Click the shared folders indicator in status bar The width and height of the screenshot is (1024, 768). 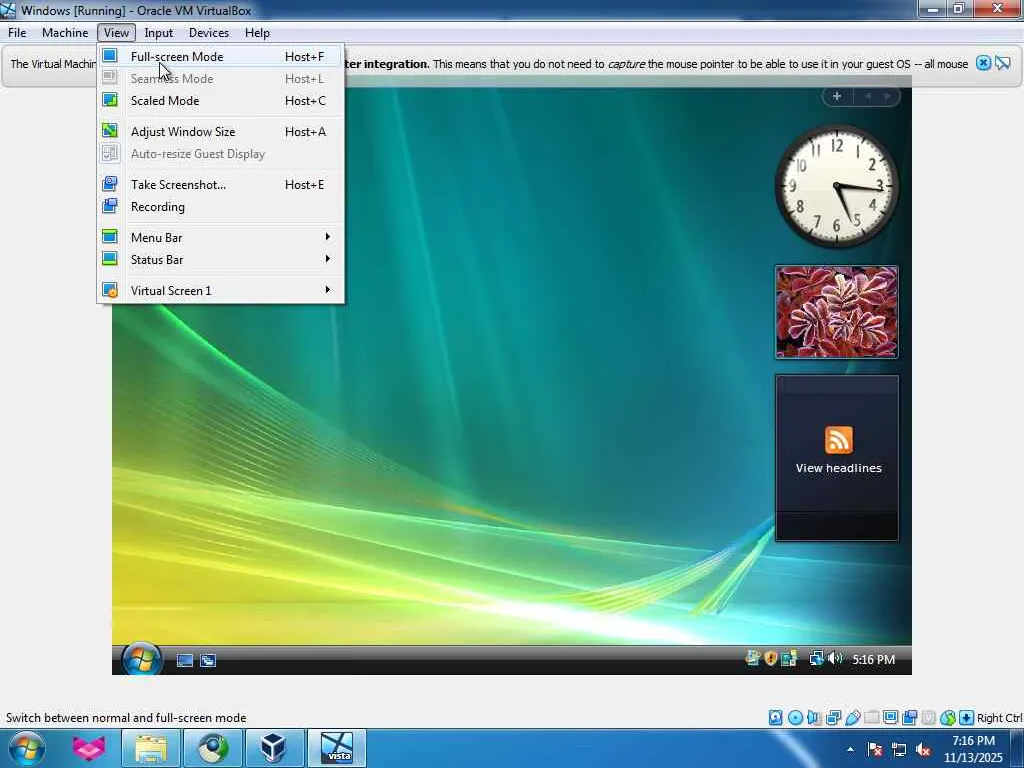[x=871, y=718]
